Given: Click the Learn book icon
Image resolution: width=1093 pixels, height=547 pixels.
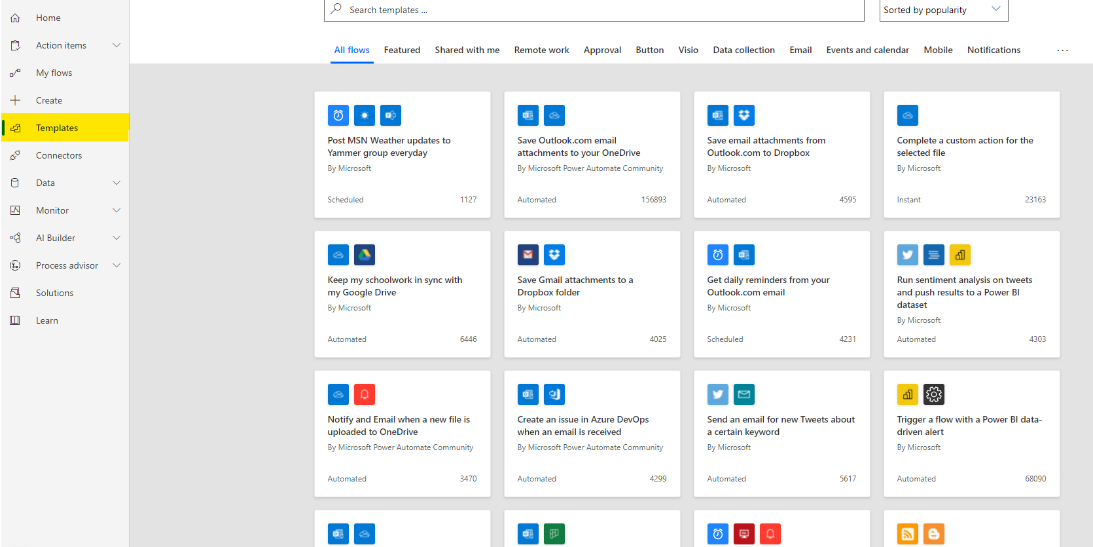Looking at the screenshot, I should coord(15,321).
